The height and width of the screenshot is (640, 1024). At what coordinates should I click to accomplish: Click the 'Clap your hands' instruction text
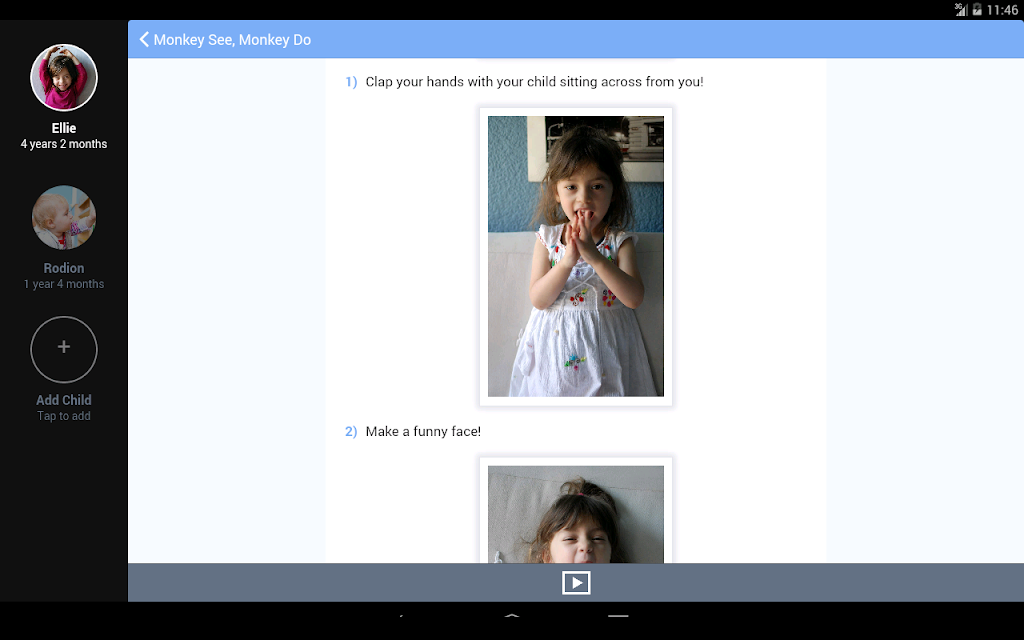click(534, 82)
